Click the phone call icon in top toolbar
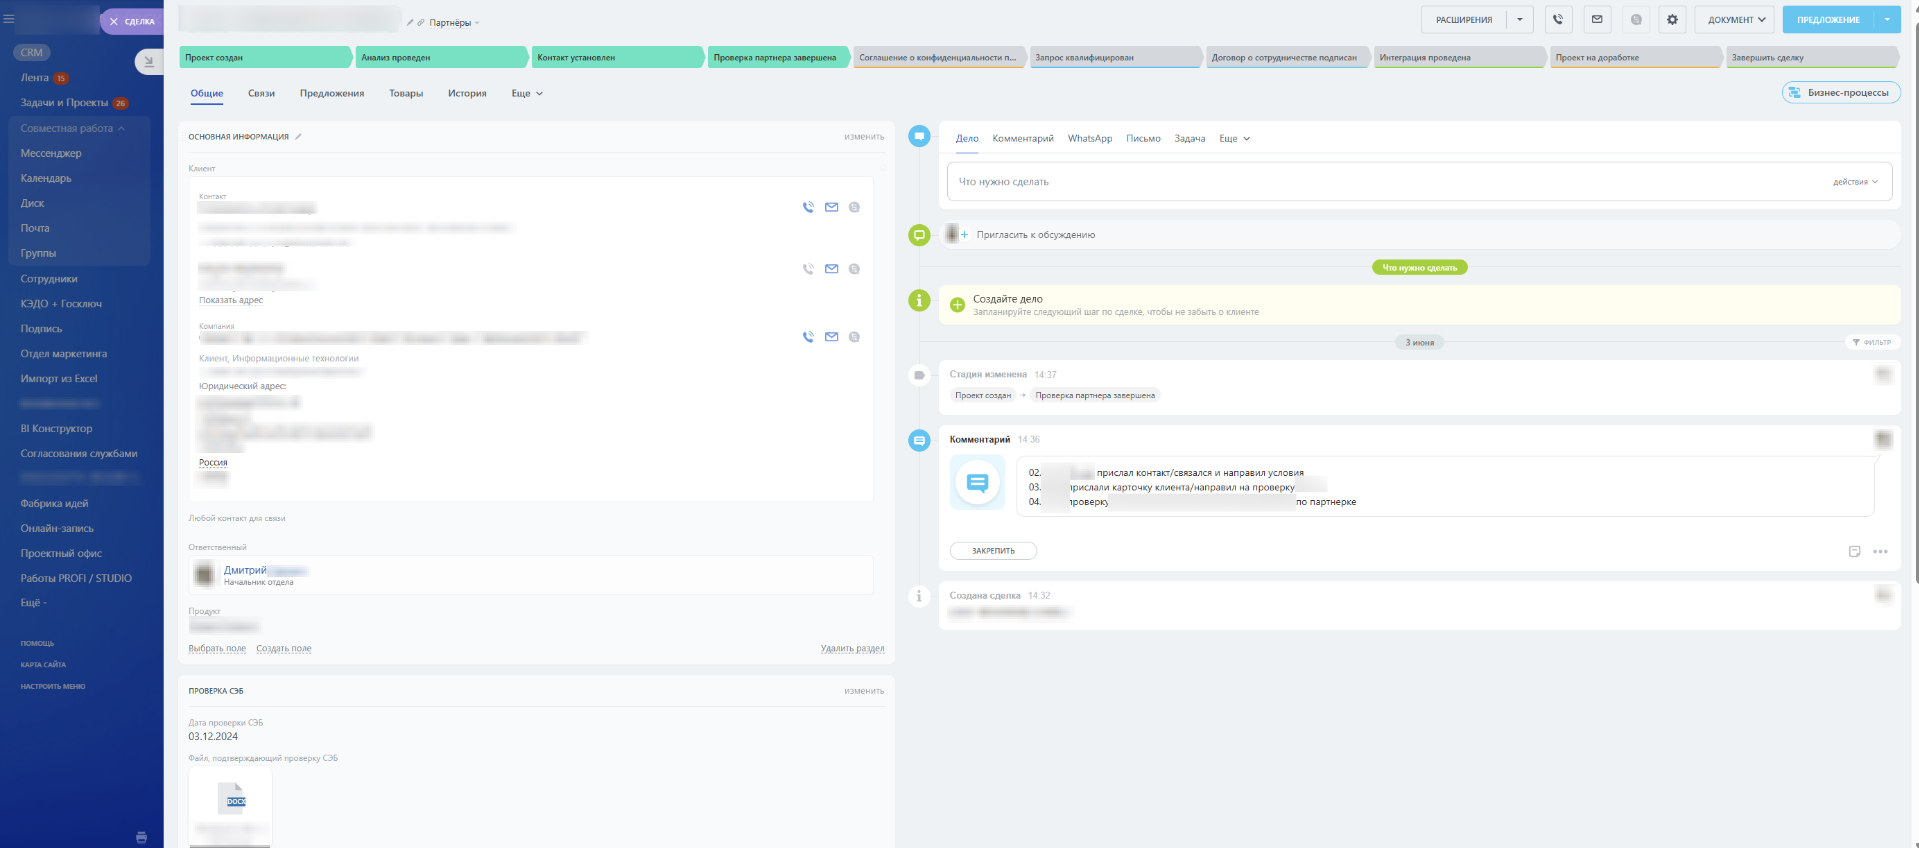The width and height of the screenshot is (1919, 848). [x=1558, y=19]
